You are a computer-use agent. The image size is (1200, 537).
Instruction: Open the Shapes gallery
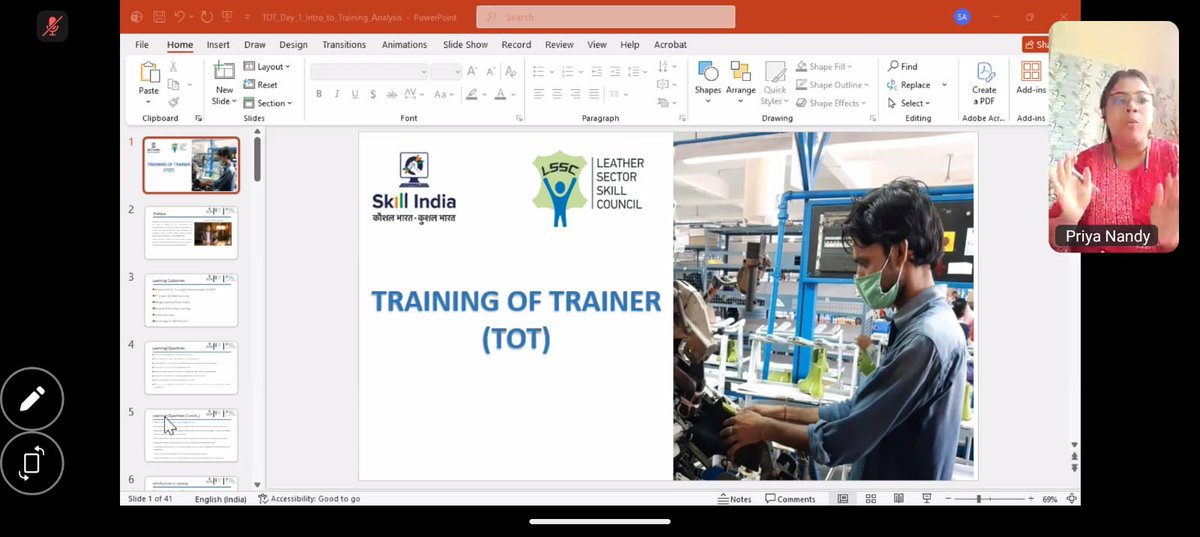point(708,81)
